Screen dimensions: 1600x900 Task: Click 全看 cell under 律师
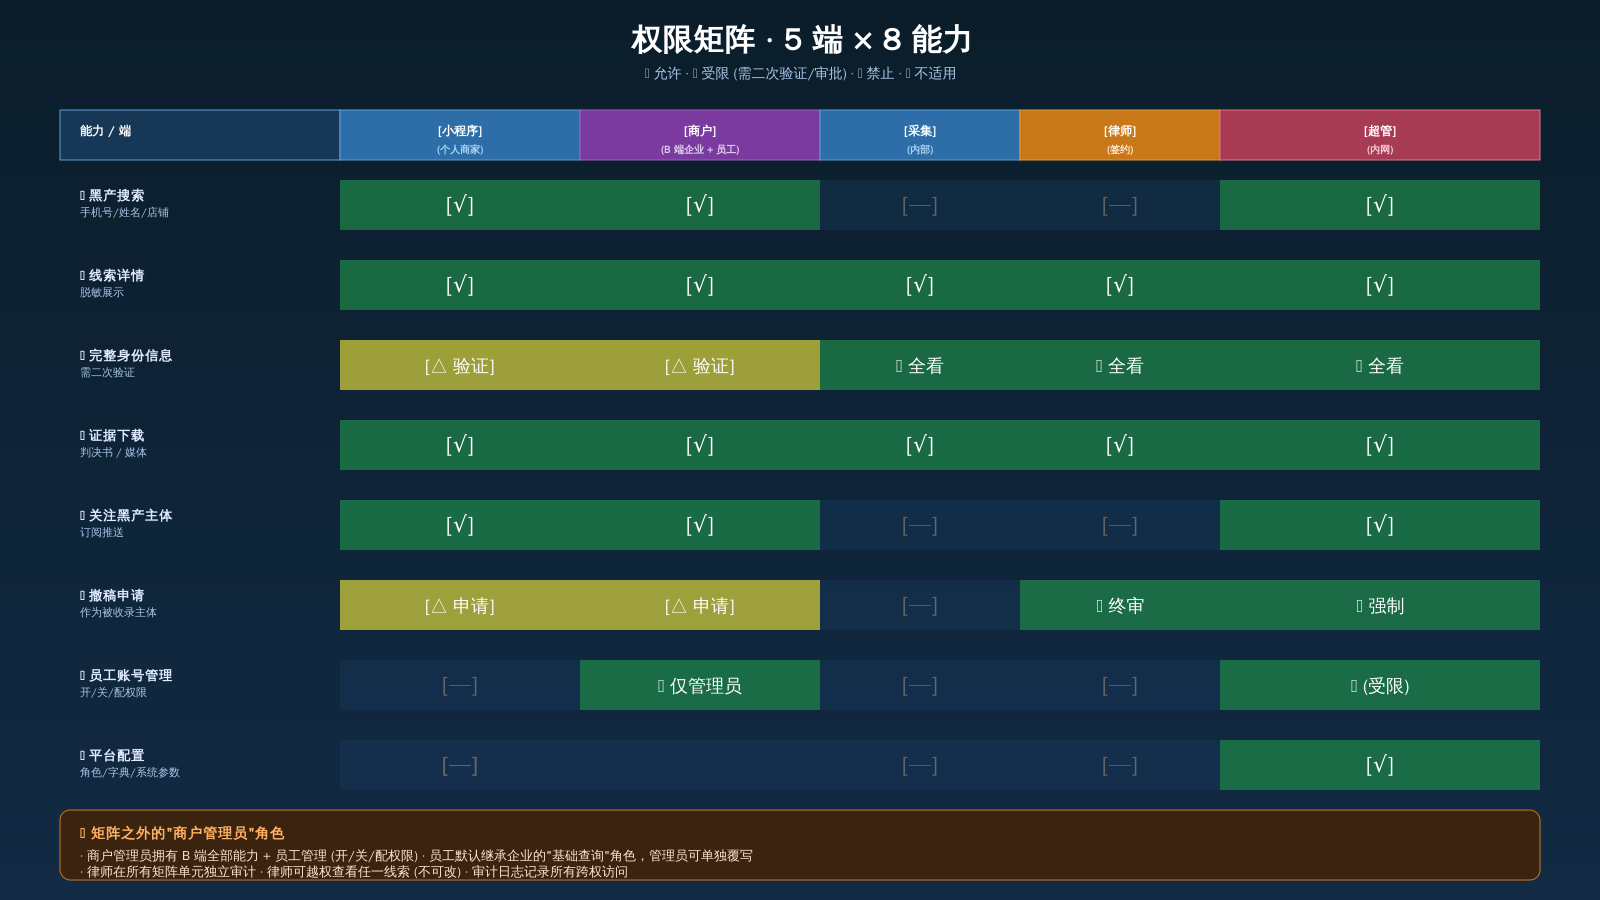pyautogui.click(x=1120, y=365)
